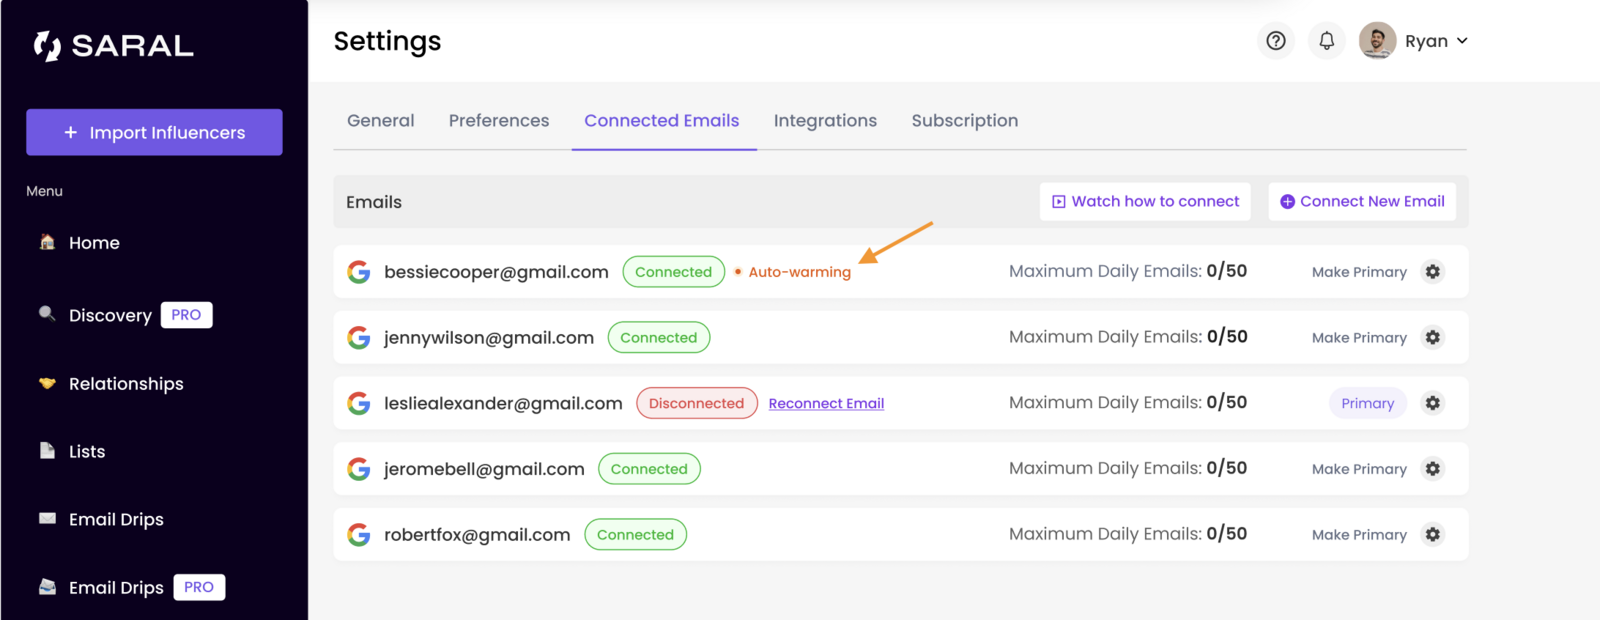Open the notifications bell icon
The width and height of the screenshot is (1600, 620).
[x=1326, y=41]
